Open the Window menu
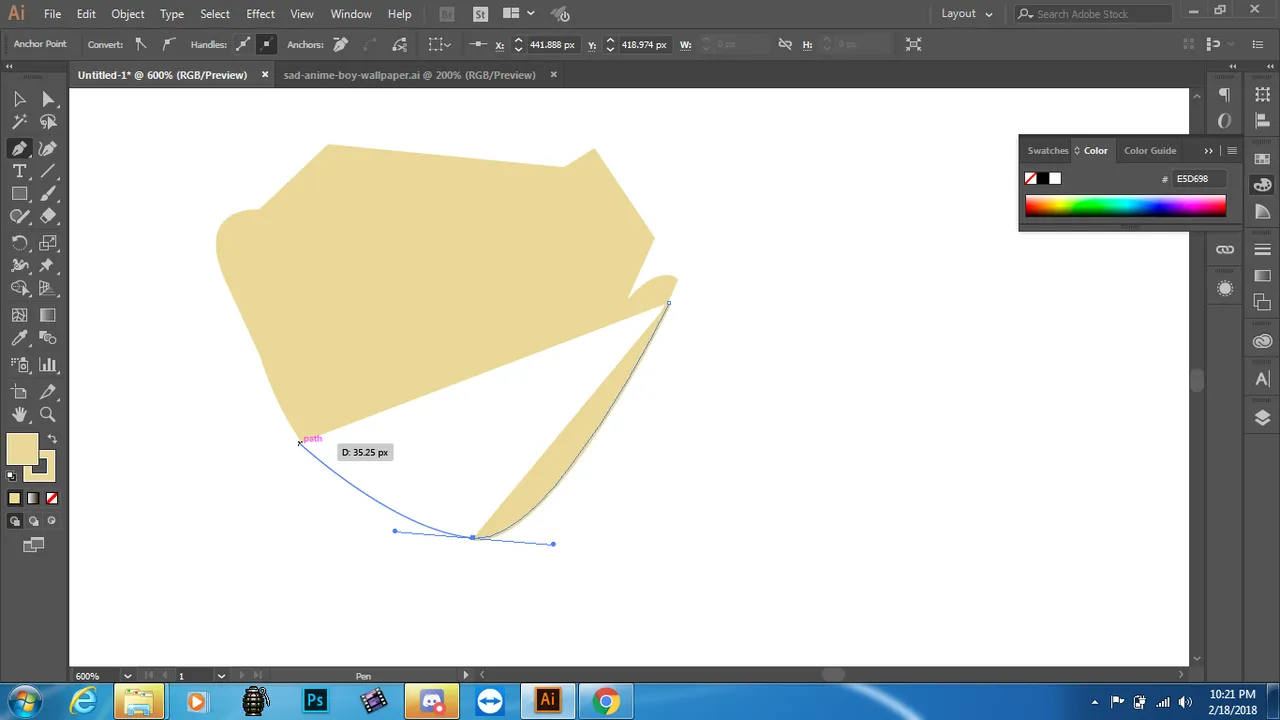1280x720 pixels. tap(351, 14)
